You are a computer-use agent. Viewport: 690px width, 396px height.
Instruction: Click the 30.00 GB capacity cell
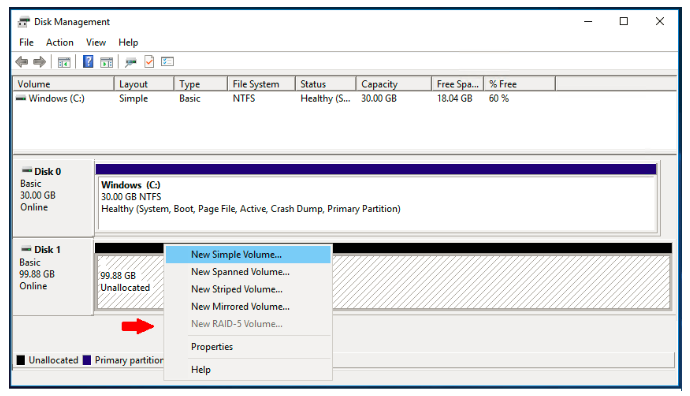[379, 98]
